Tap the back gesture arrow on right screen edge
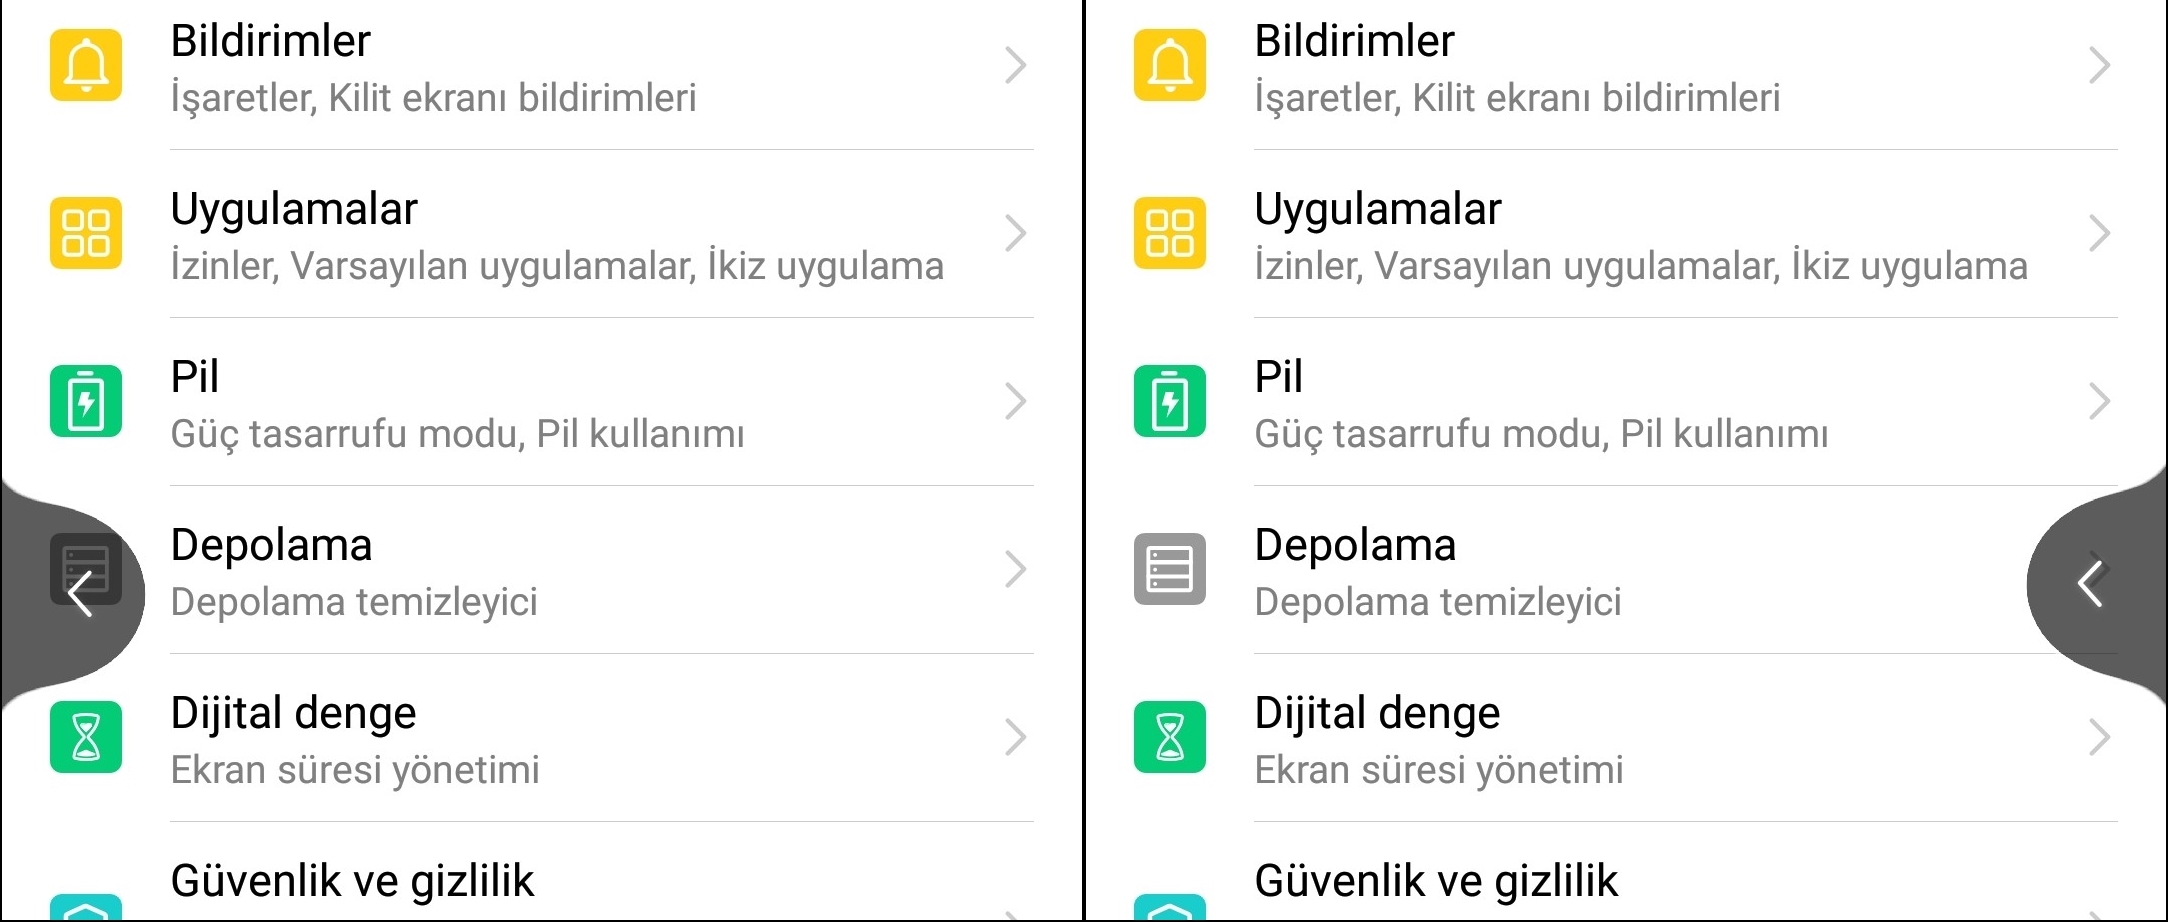Screen dimensions: 2168x922 2090,584
